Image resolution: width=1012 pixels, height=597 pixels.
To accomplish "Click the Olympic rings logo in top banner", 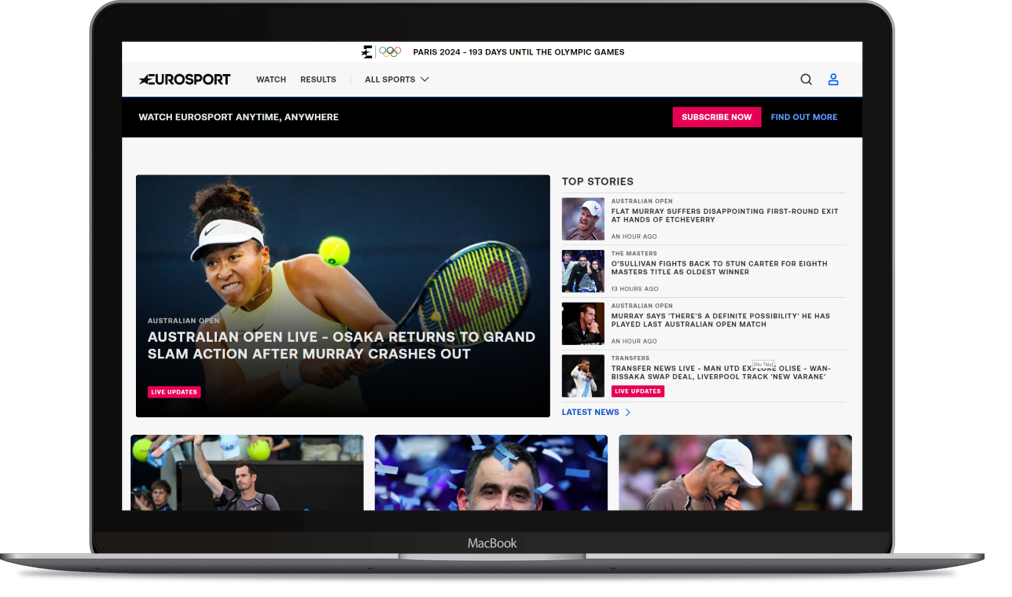I will [x=389, y=52].
